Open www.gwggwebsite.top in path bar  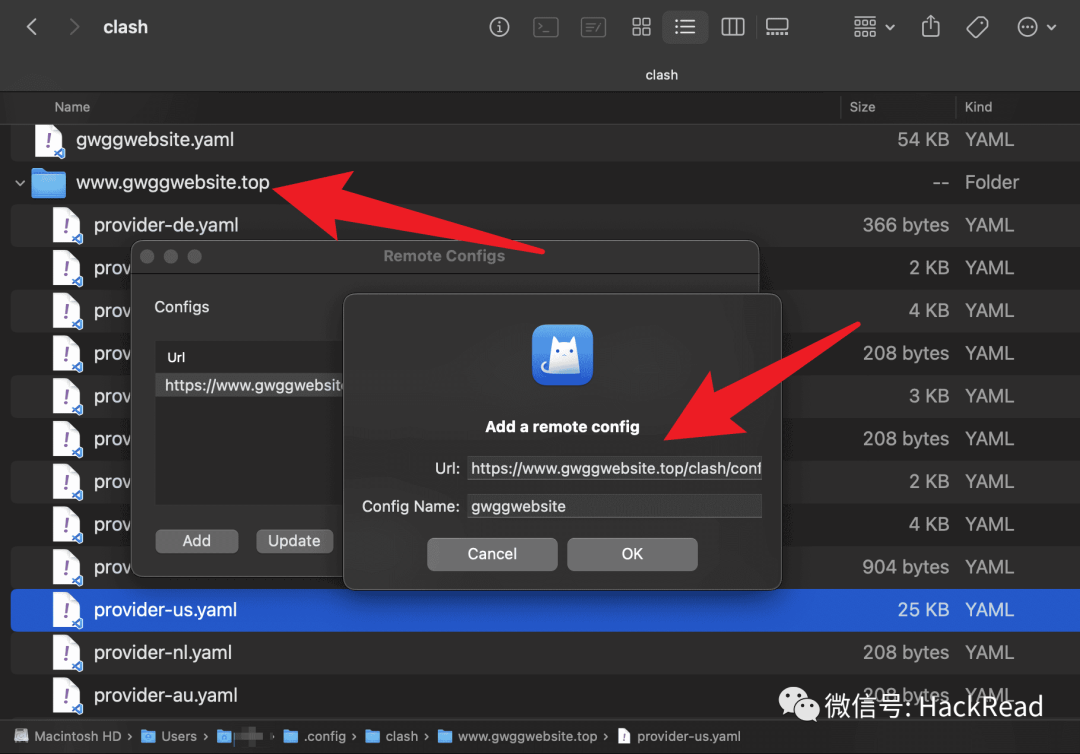pos(518,736)
